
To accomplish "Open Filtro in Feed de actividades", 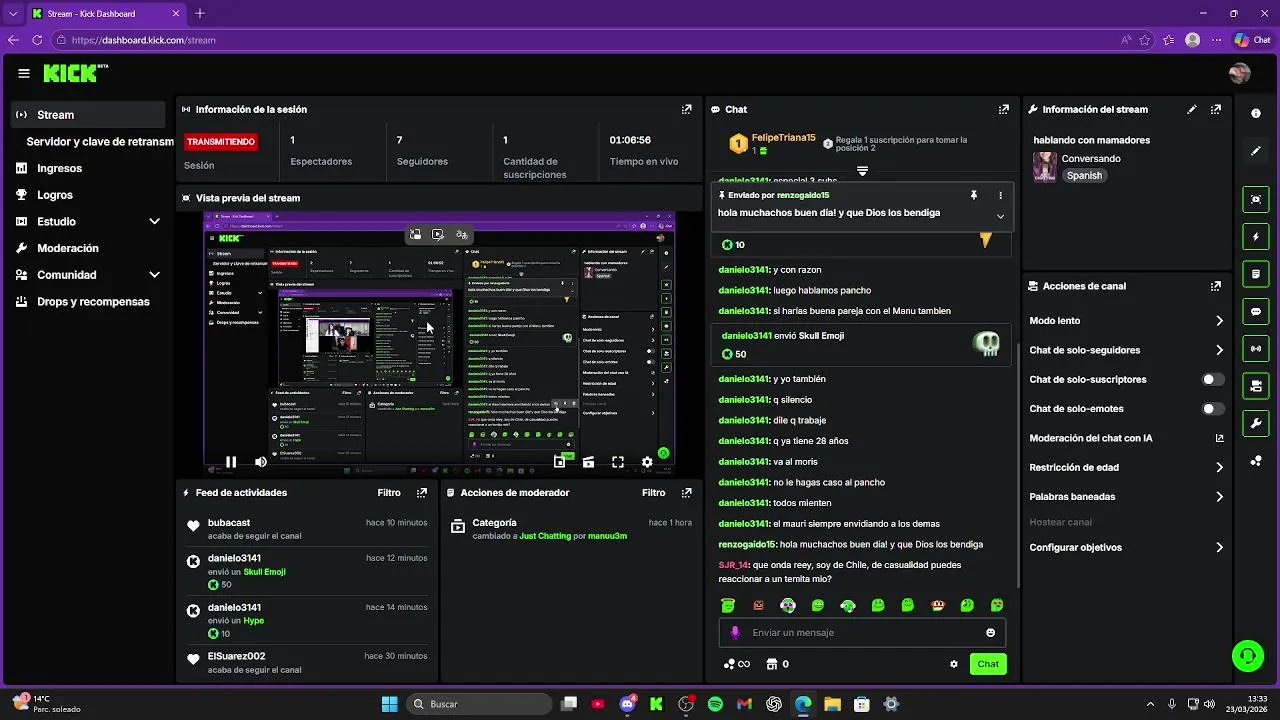I will point(389,493).
